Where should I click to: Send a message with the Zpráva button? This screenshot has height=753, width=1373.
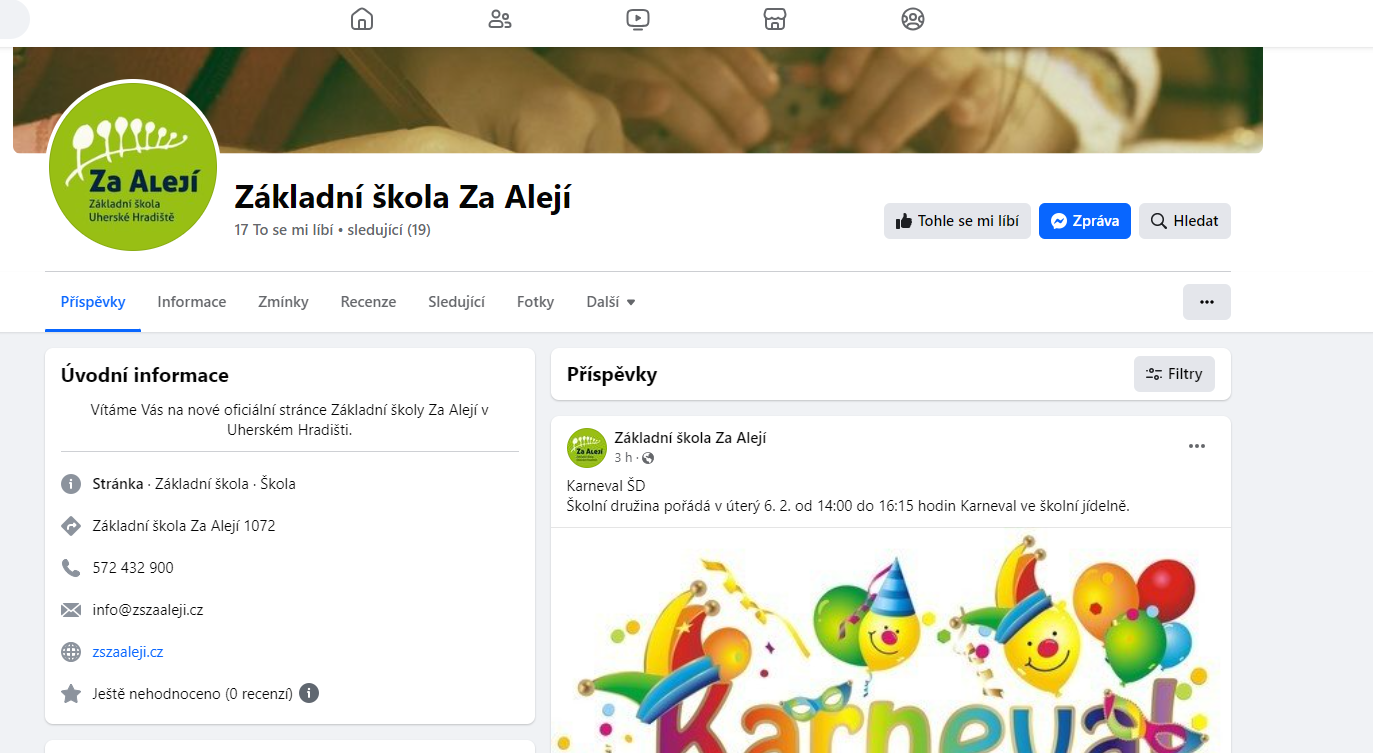point(1085,221)
